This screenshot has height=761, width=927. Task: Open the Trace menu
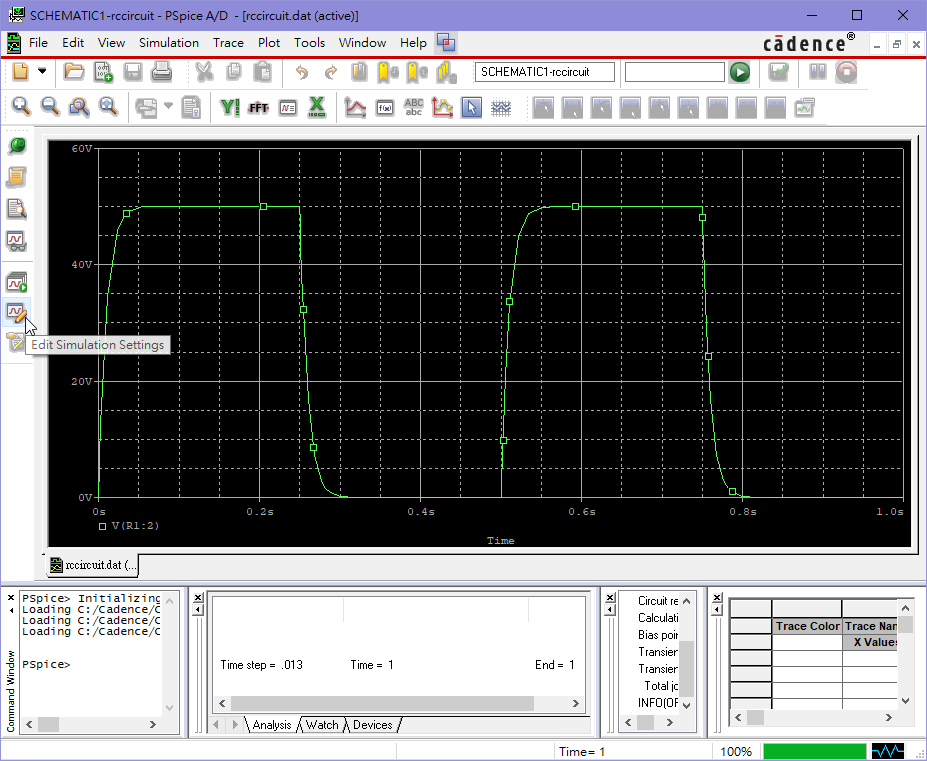coord(228,43)
